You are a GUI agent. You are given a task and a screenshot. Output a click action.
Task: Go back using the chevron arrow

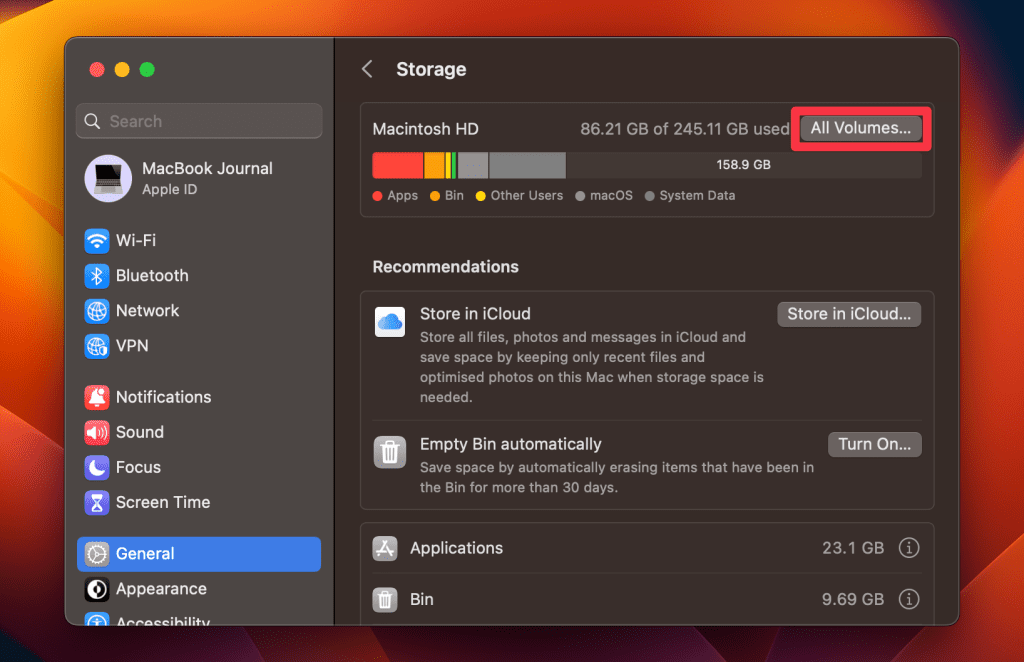click(367, 69)
